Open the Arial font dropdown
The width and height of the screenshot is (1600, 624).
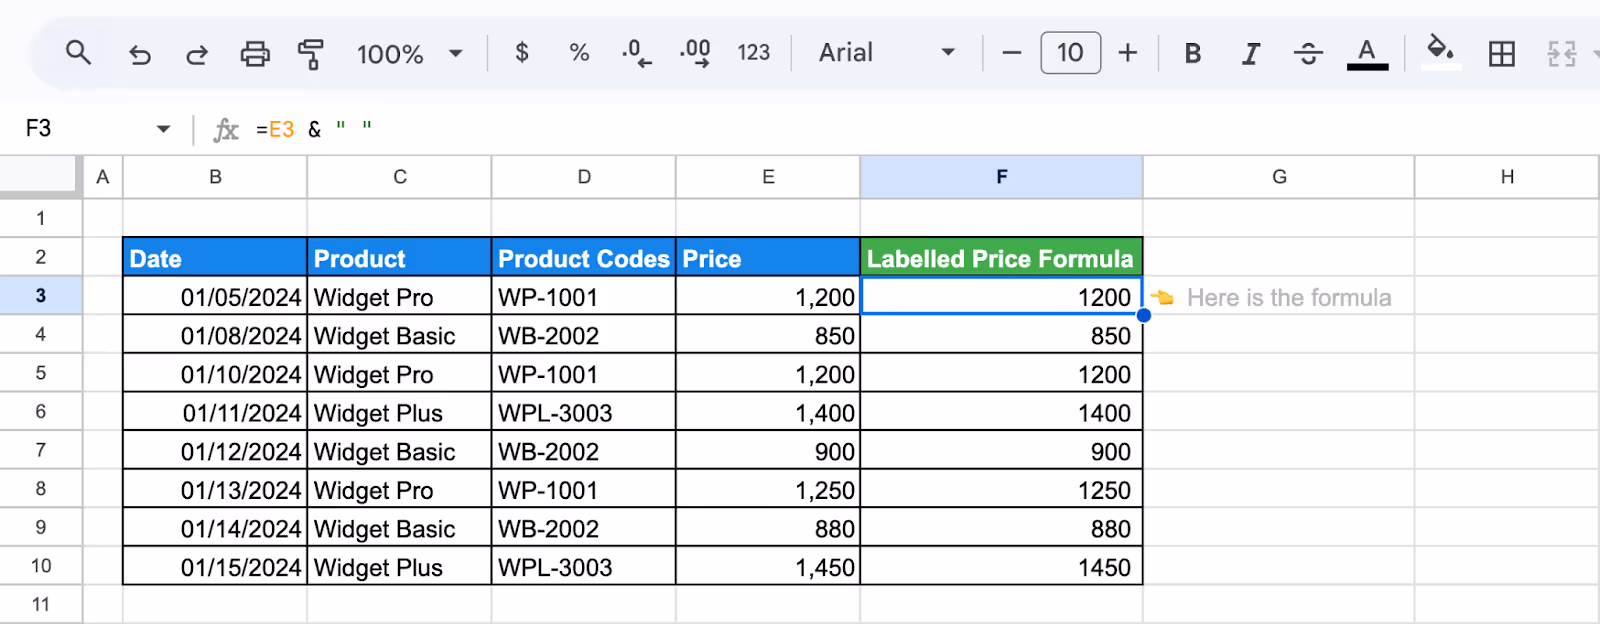point(887,53)
